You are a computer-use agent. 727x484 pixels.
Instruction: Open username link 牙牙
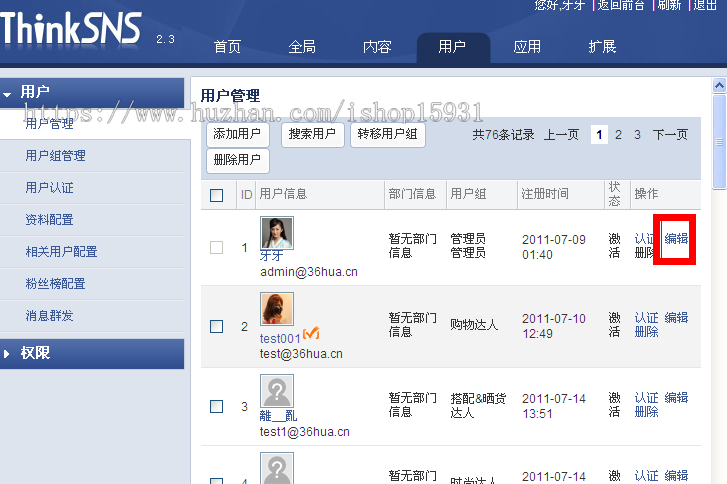point(272,256)
